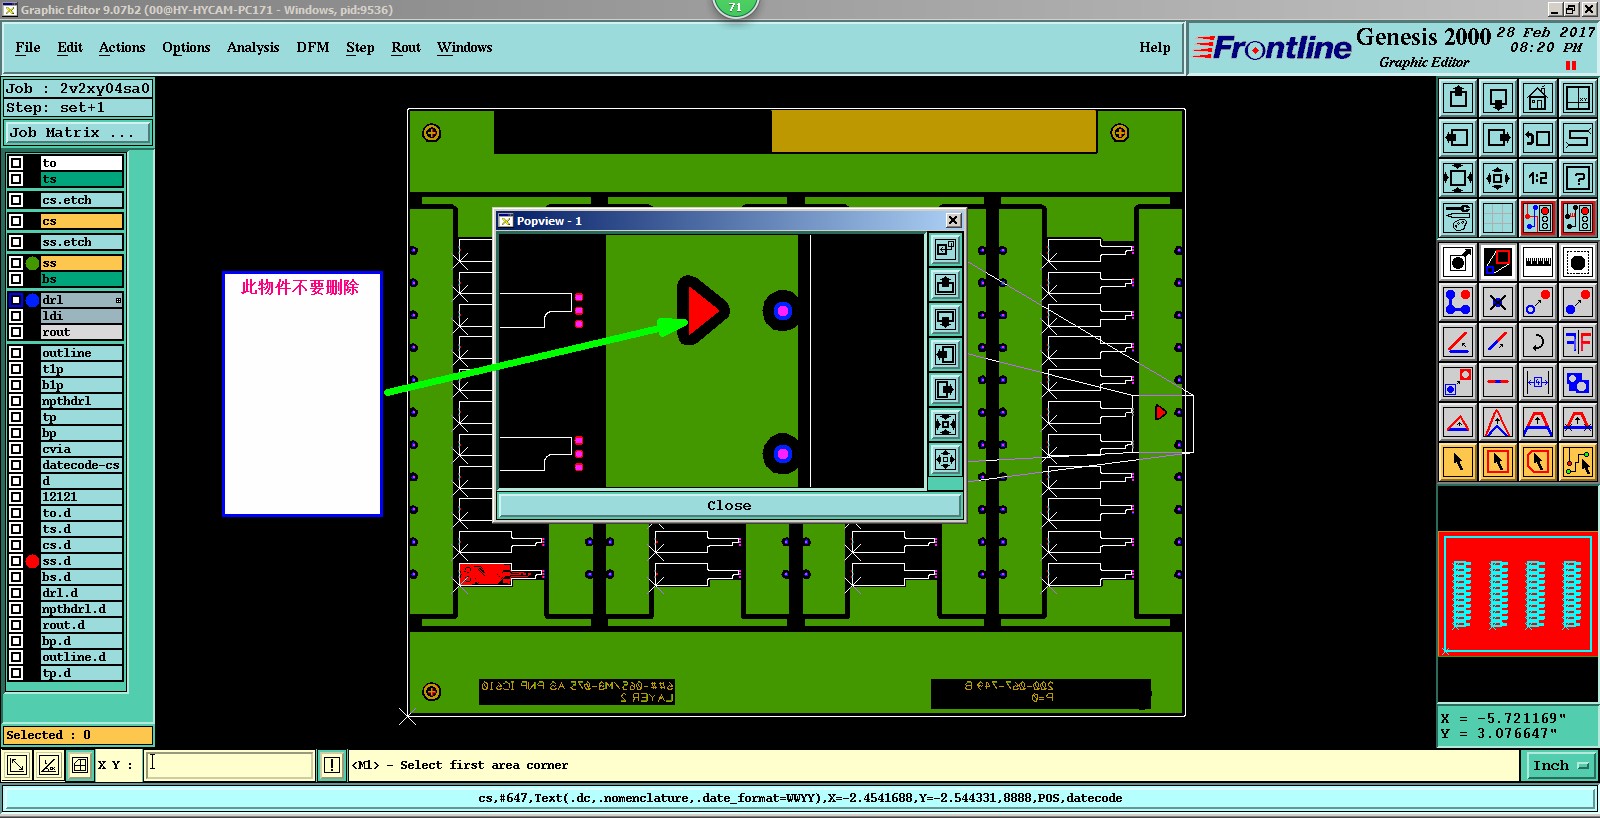Select the mpthdrl layer name
Viewport: 1600px width, 818px height.
coord(82,401)
